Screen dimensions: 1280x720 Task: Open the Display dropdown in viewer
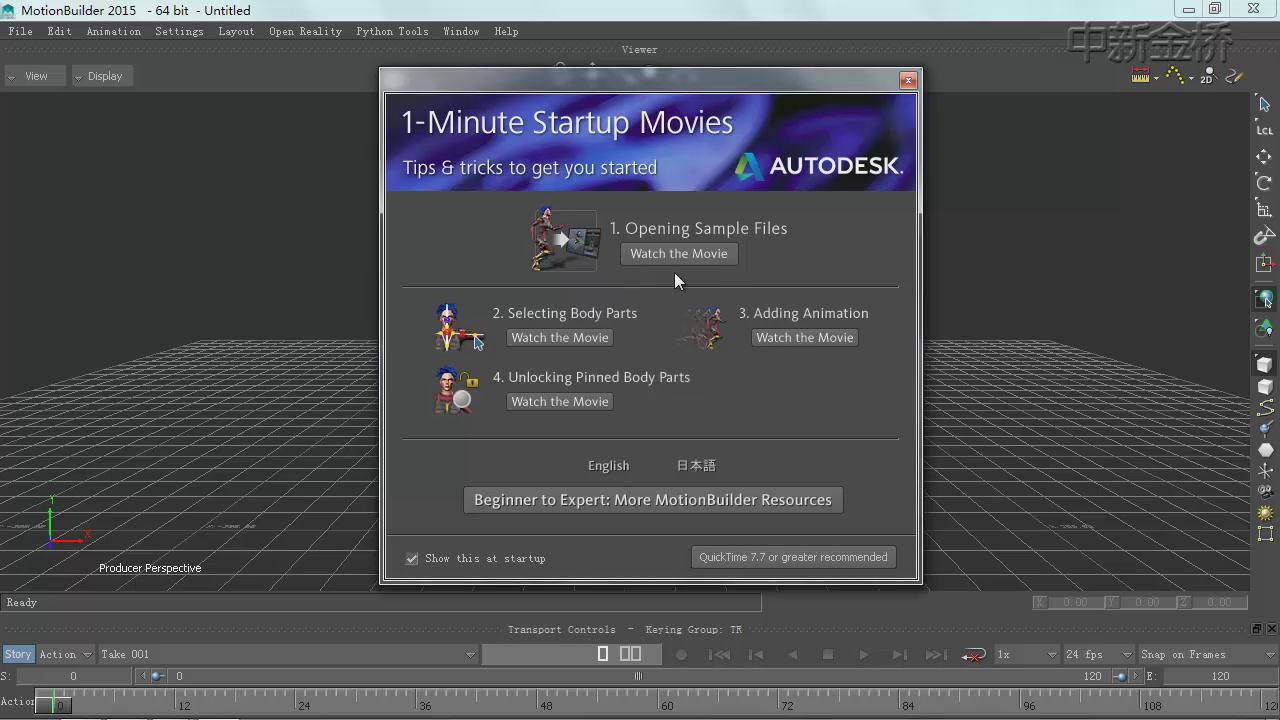coord(104,76)
